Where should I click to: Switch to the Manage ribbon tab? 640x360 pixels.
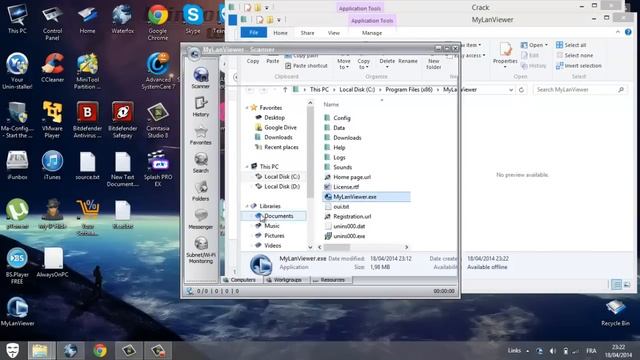(x=372, y=33)
